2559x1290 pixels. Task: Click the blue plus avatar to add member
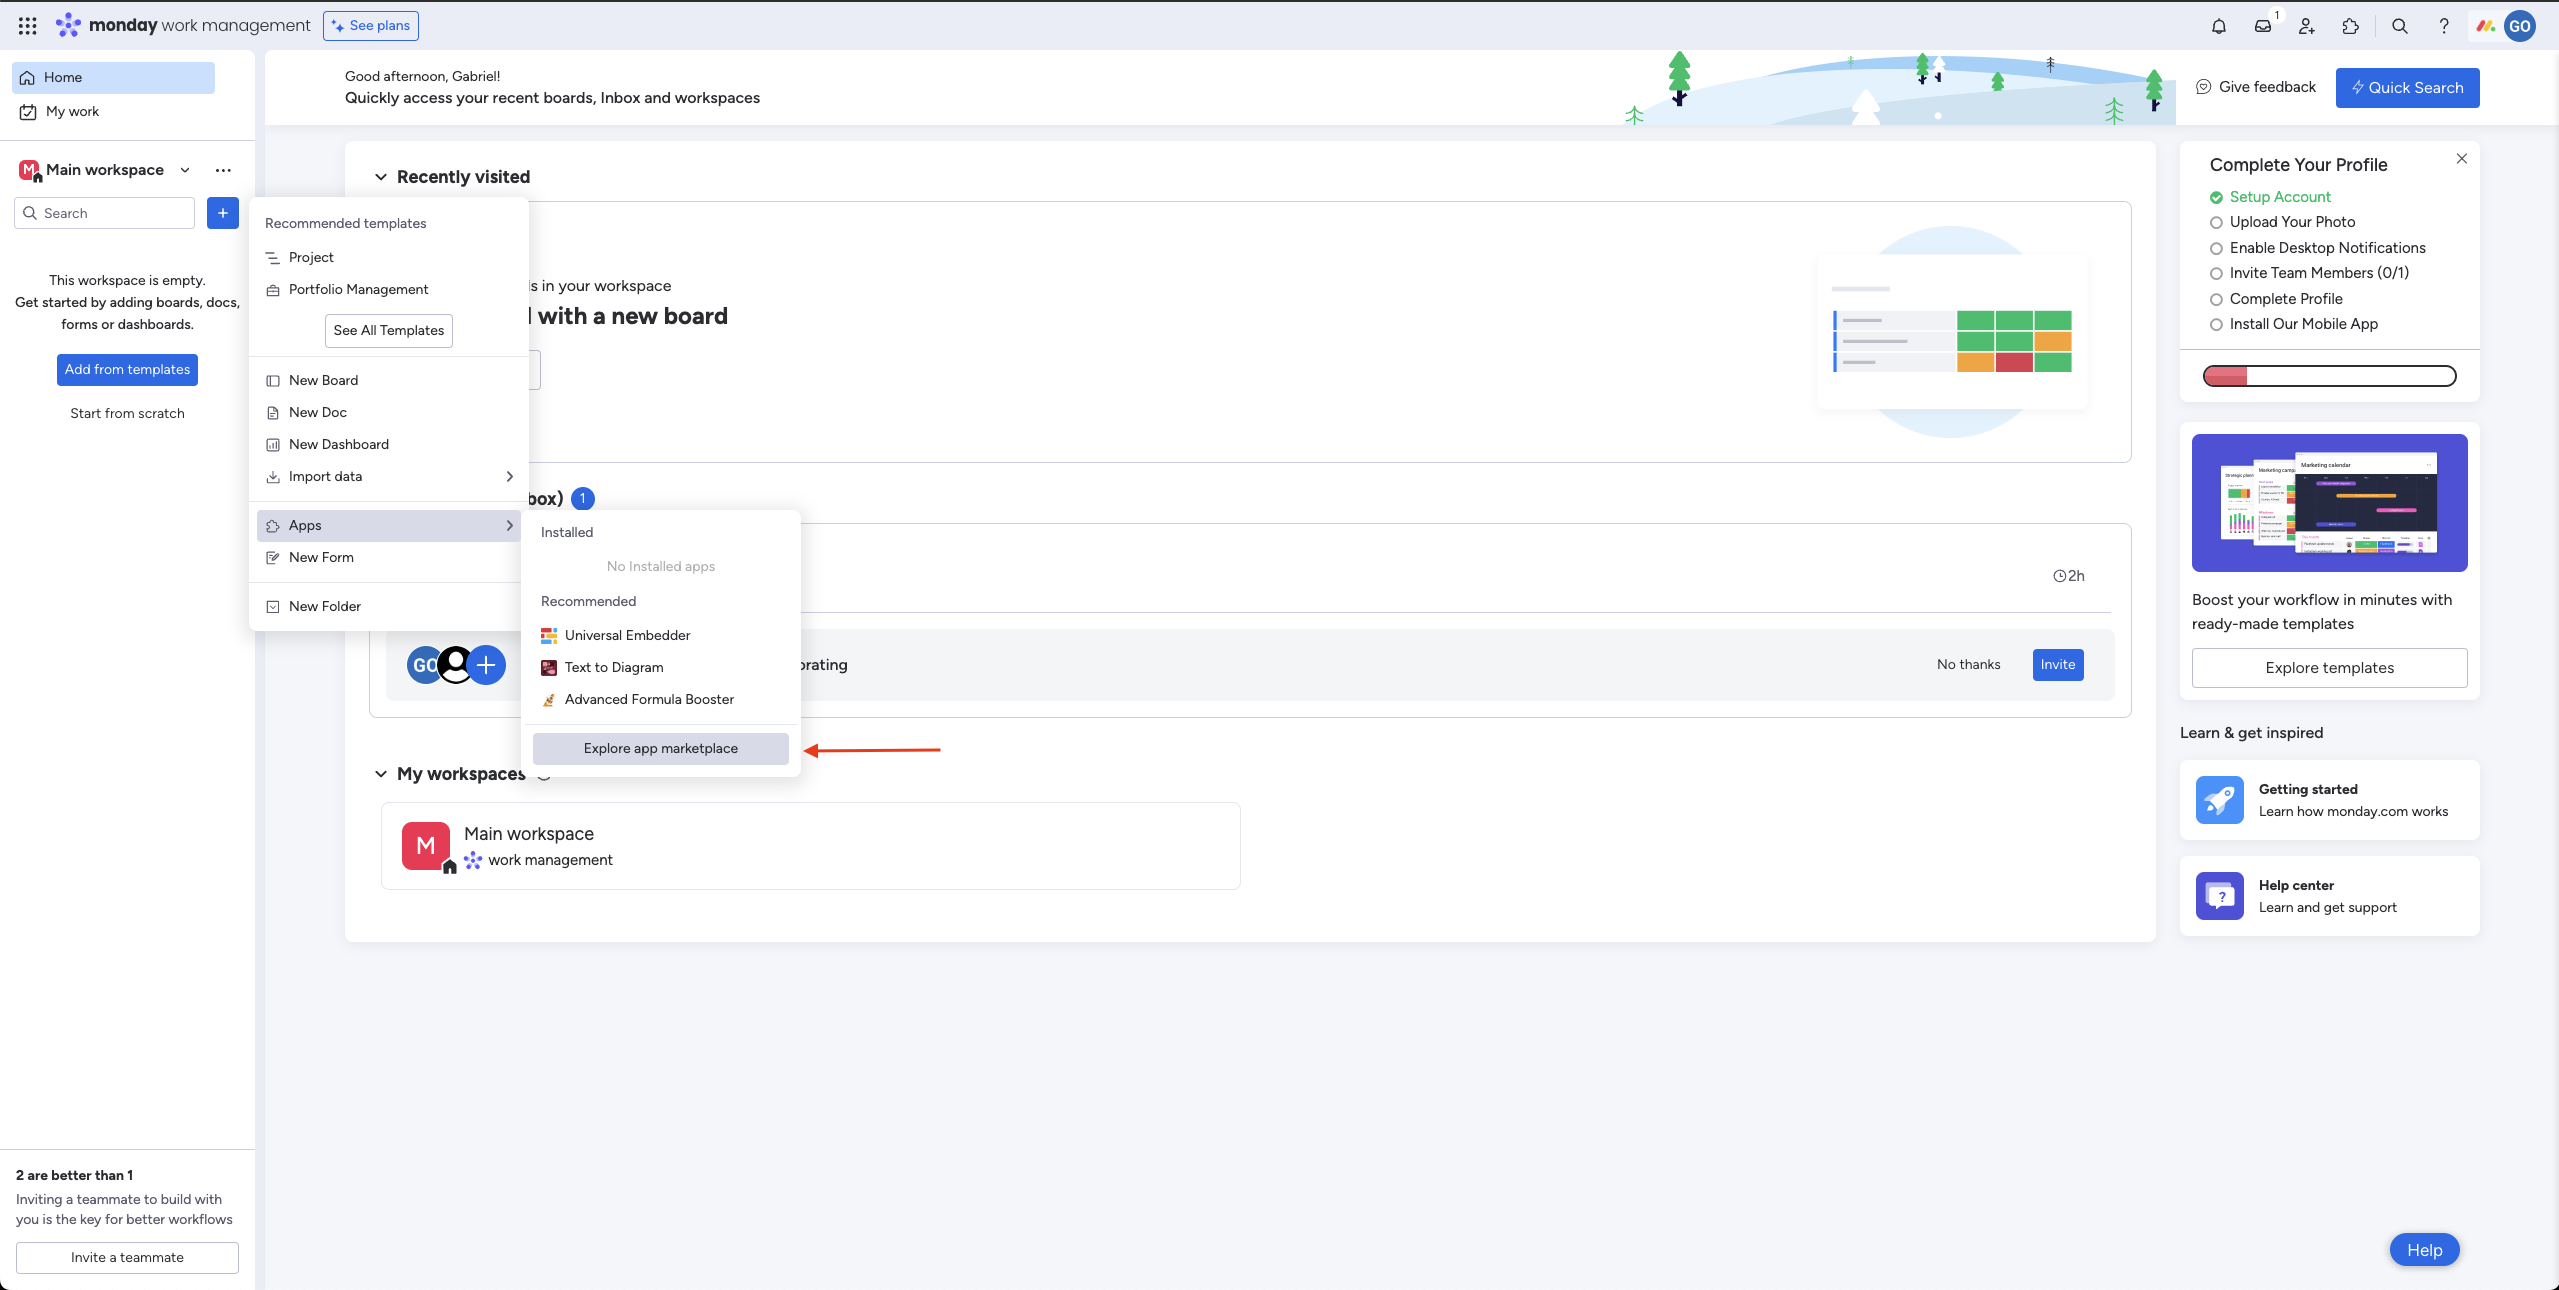486,665
